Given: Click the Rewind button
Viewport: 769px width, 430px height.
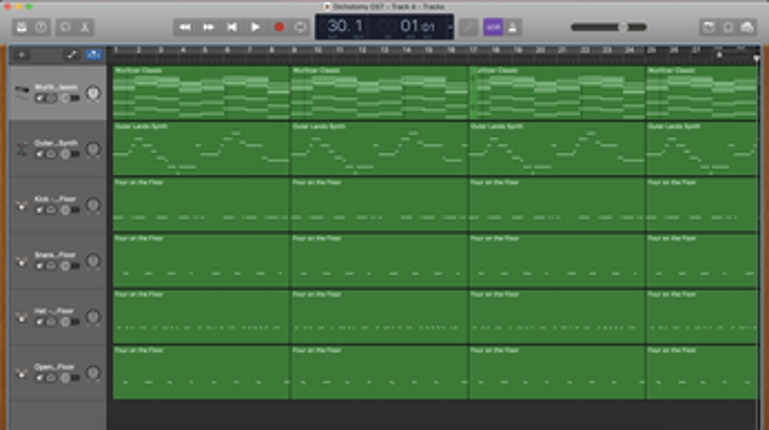Looking at the screenshot, I should pyautogui.click(x=185, y=27).
